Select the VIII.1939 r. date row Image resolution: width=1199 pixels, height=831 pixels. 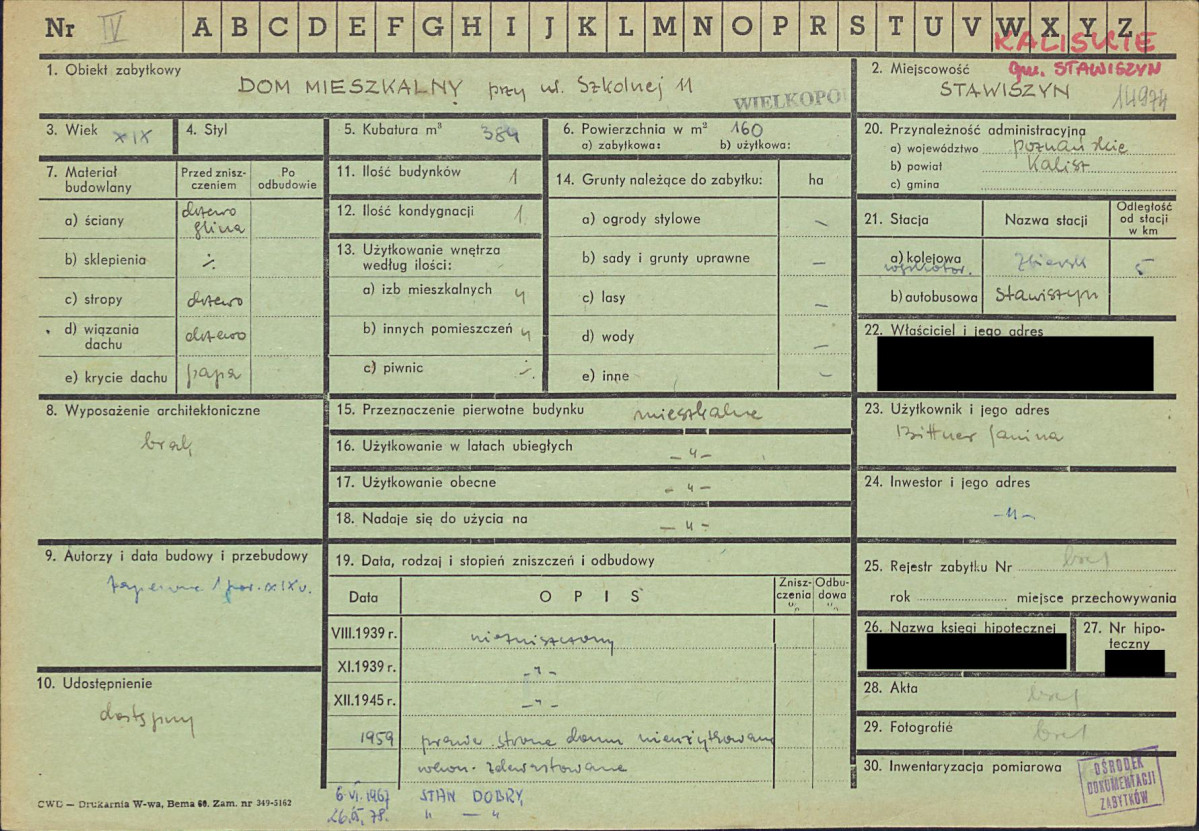click(364, 633)
